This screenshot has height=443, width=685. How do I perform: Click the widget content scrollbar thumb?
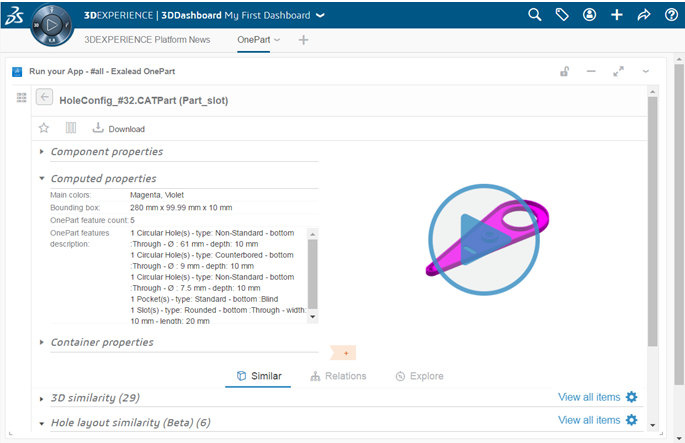pyautogui.click(x=653, y=222)
